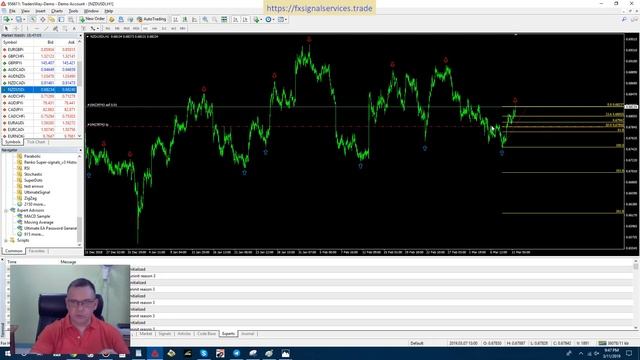This screenshot has height=360, width=640.
Task: Toggle the Navigator folder icon in toolbar
Action: [x=51, y=19]
